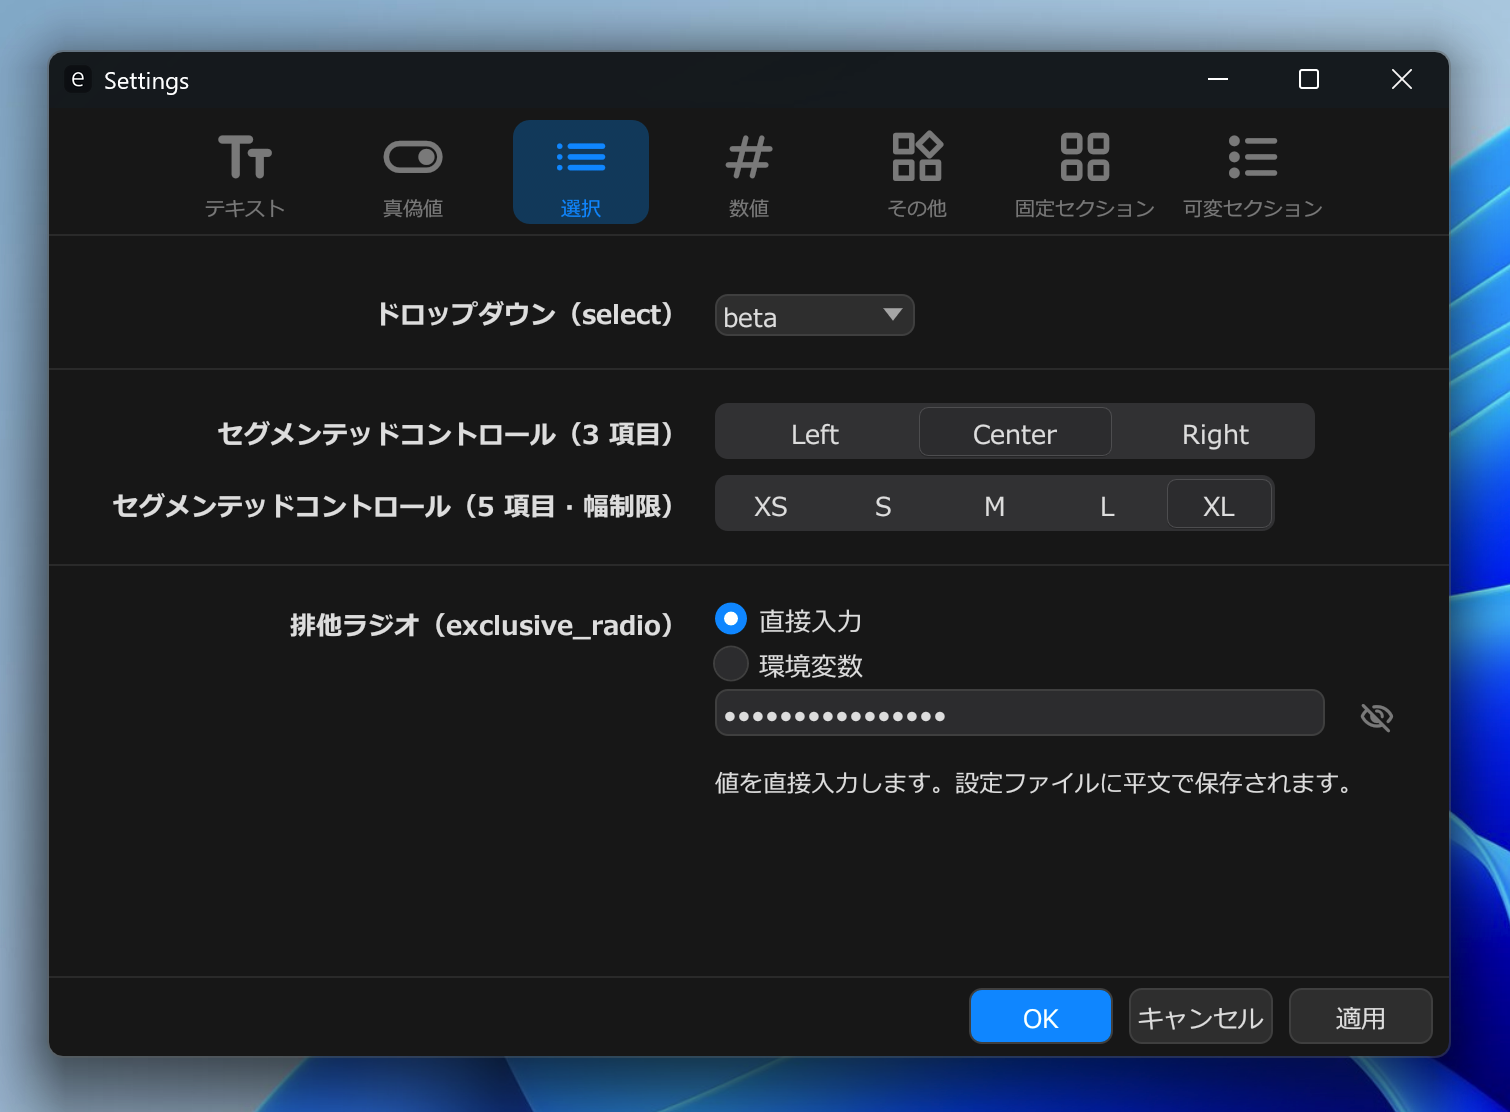This screenshot has height=1112, width=1510.
Task: Open the テキスト tab
Action: pyautogui.click(x=245, y=172)
